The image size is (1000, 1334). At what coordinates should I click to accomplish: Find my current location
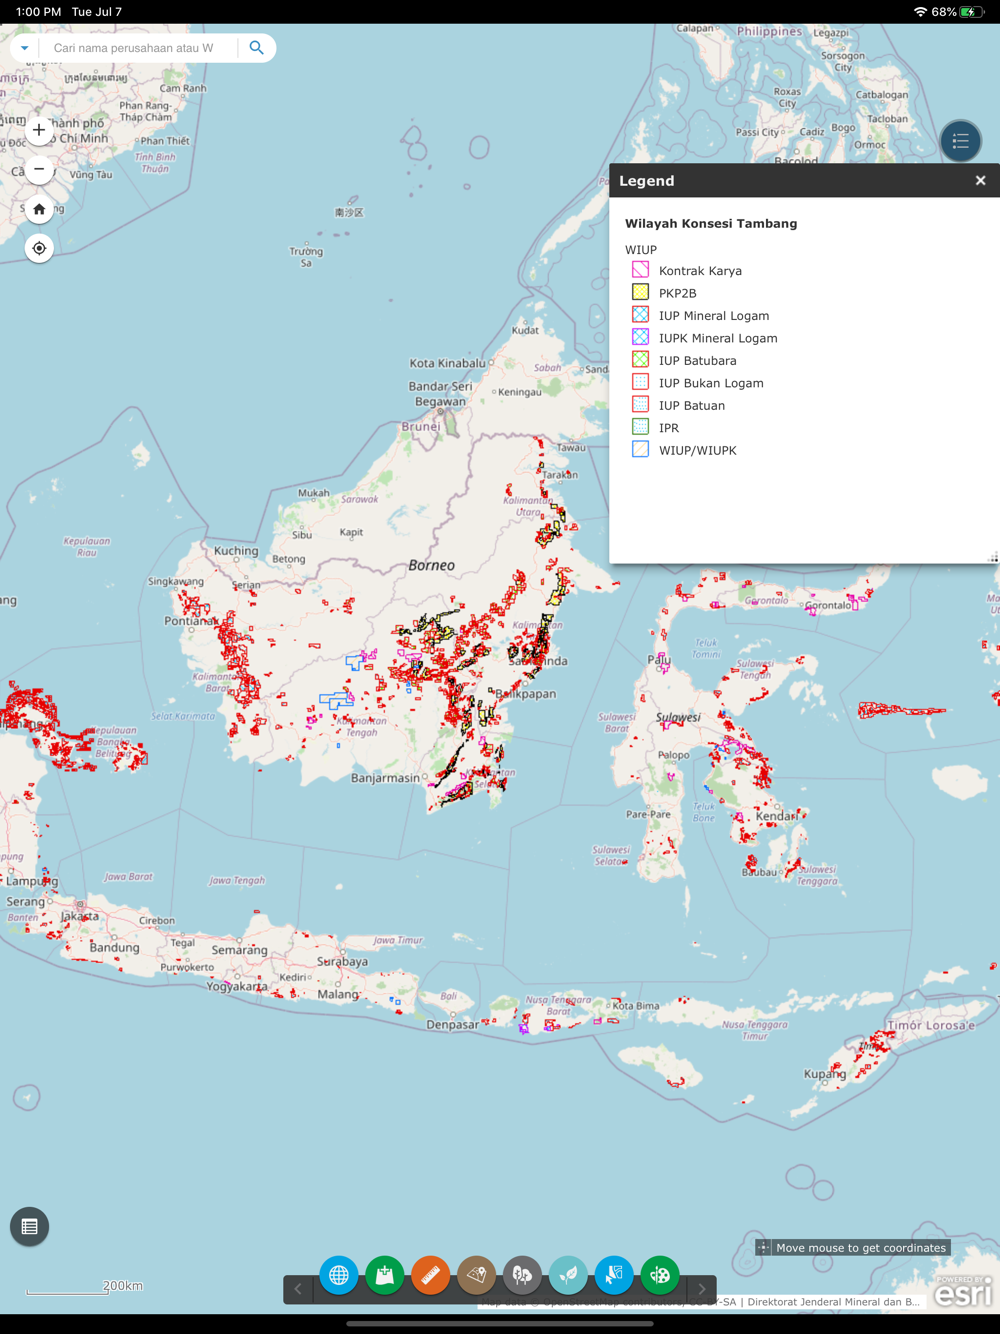pyautogui.click(x=39, y=248)
